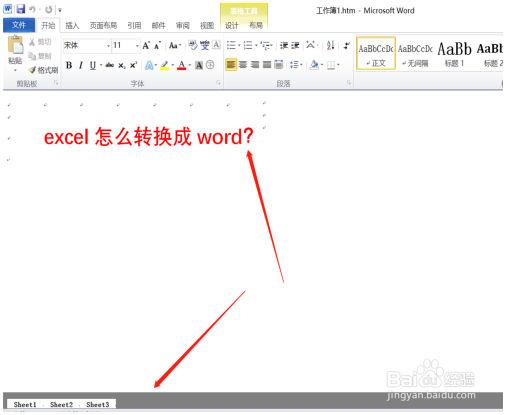Click the Decrease Indent icon
Viewport: 506px width, 415px height.
click(x=284, y=45)
